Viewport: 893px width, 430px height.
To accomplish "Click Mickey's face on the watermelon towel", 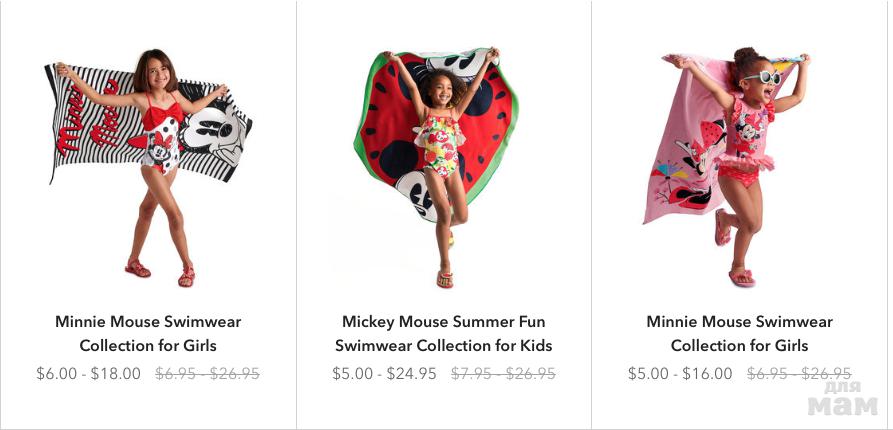I will (413, 190).
